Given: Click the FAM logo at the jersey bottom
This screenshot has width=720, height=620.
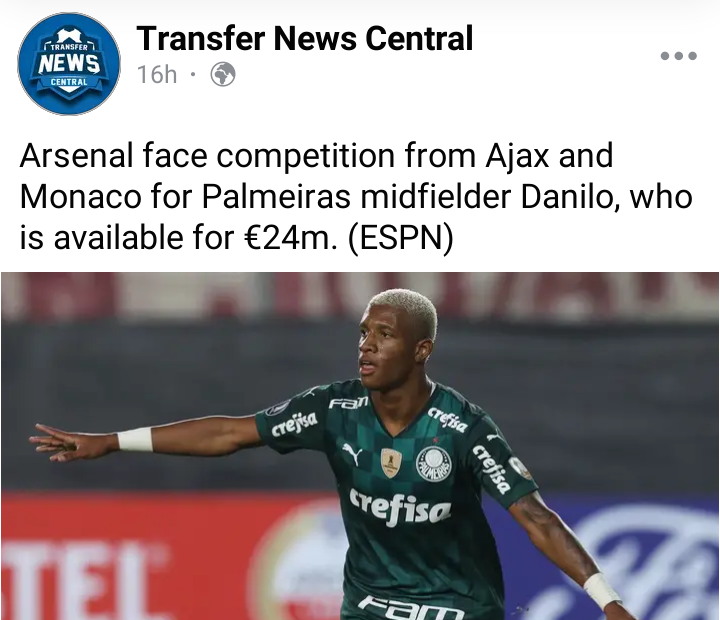Looking at the screenshot, I should point(411,608).
